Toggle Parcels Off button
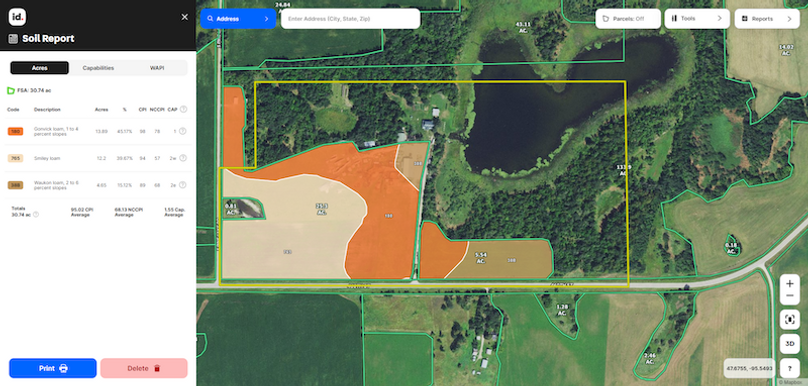Image resolution: width=808 pixels, height=386 pixels. click(x=628, y=19)
